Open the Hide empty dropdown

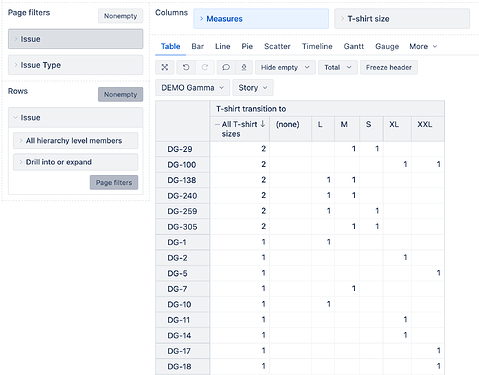coord(285,67)
